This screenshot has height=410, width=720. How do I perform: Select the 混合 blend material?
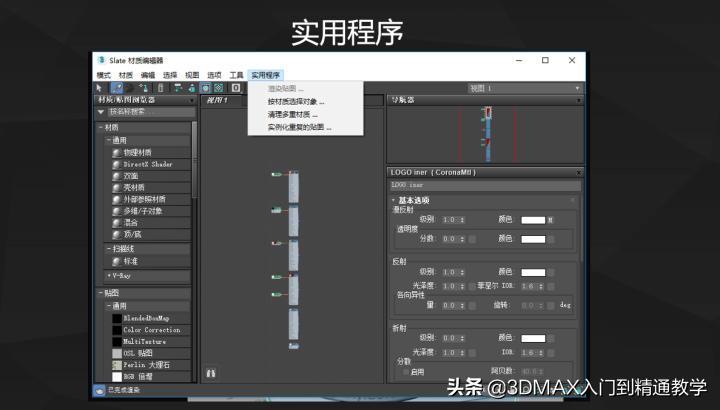(151, 223)
